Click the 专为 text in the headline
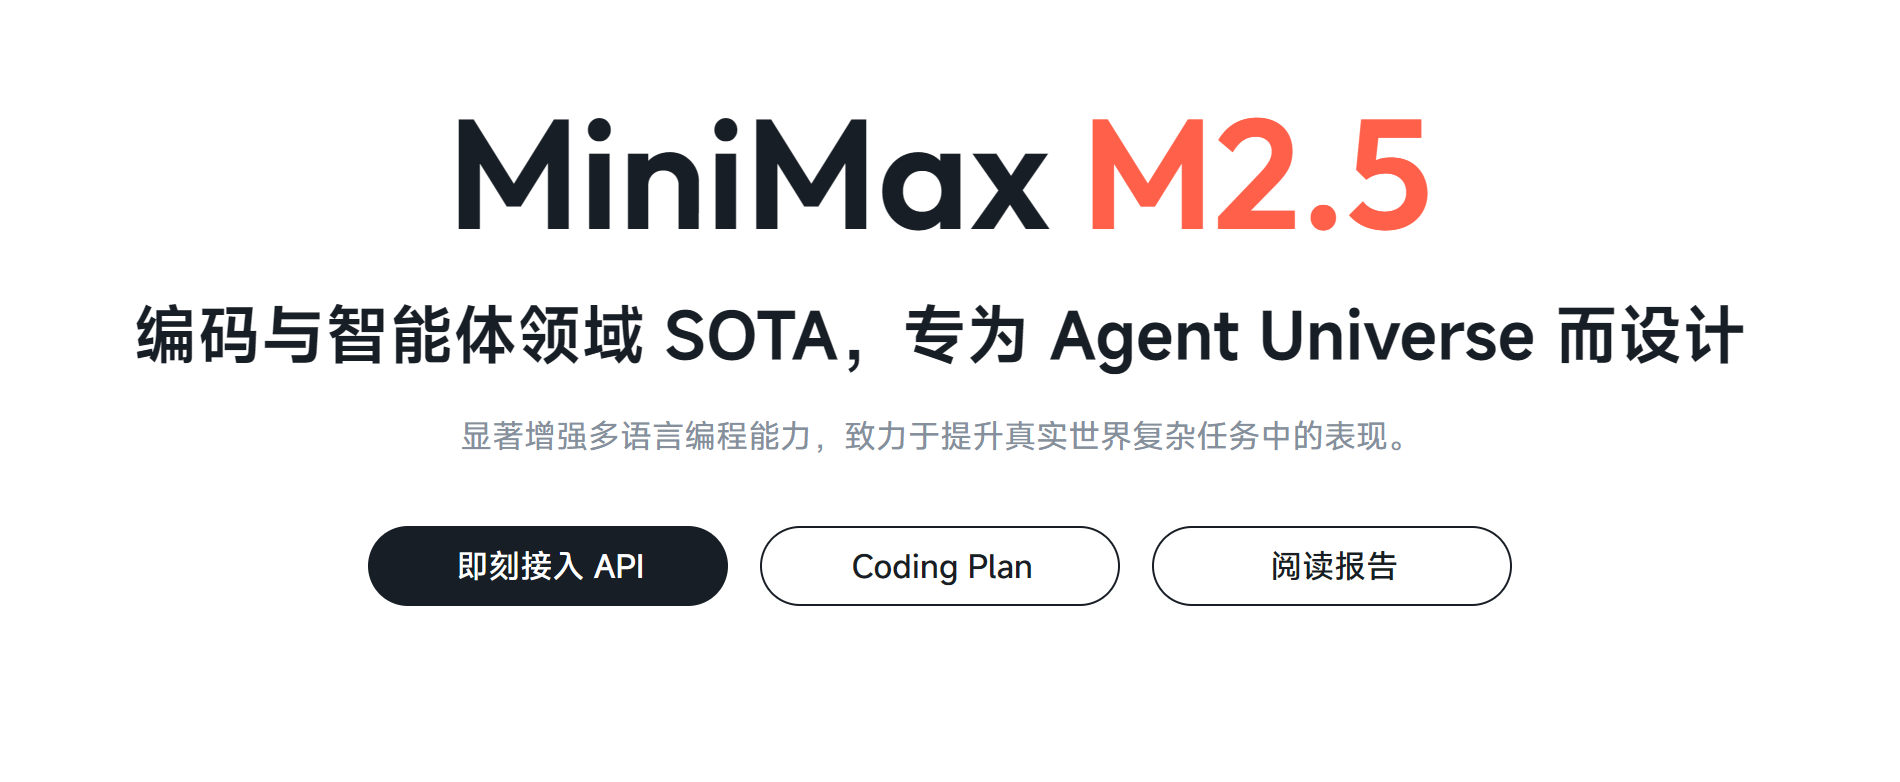1900x782 pixels. [966, 336]
